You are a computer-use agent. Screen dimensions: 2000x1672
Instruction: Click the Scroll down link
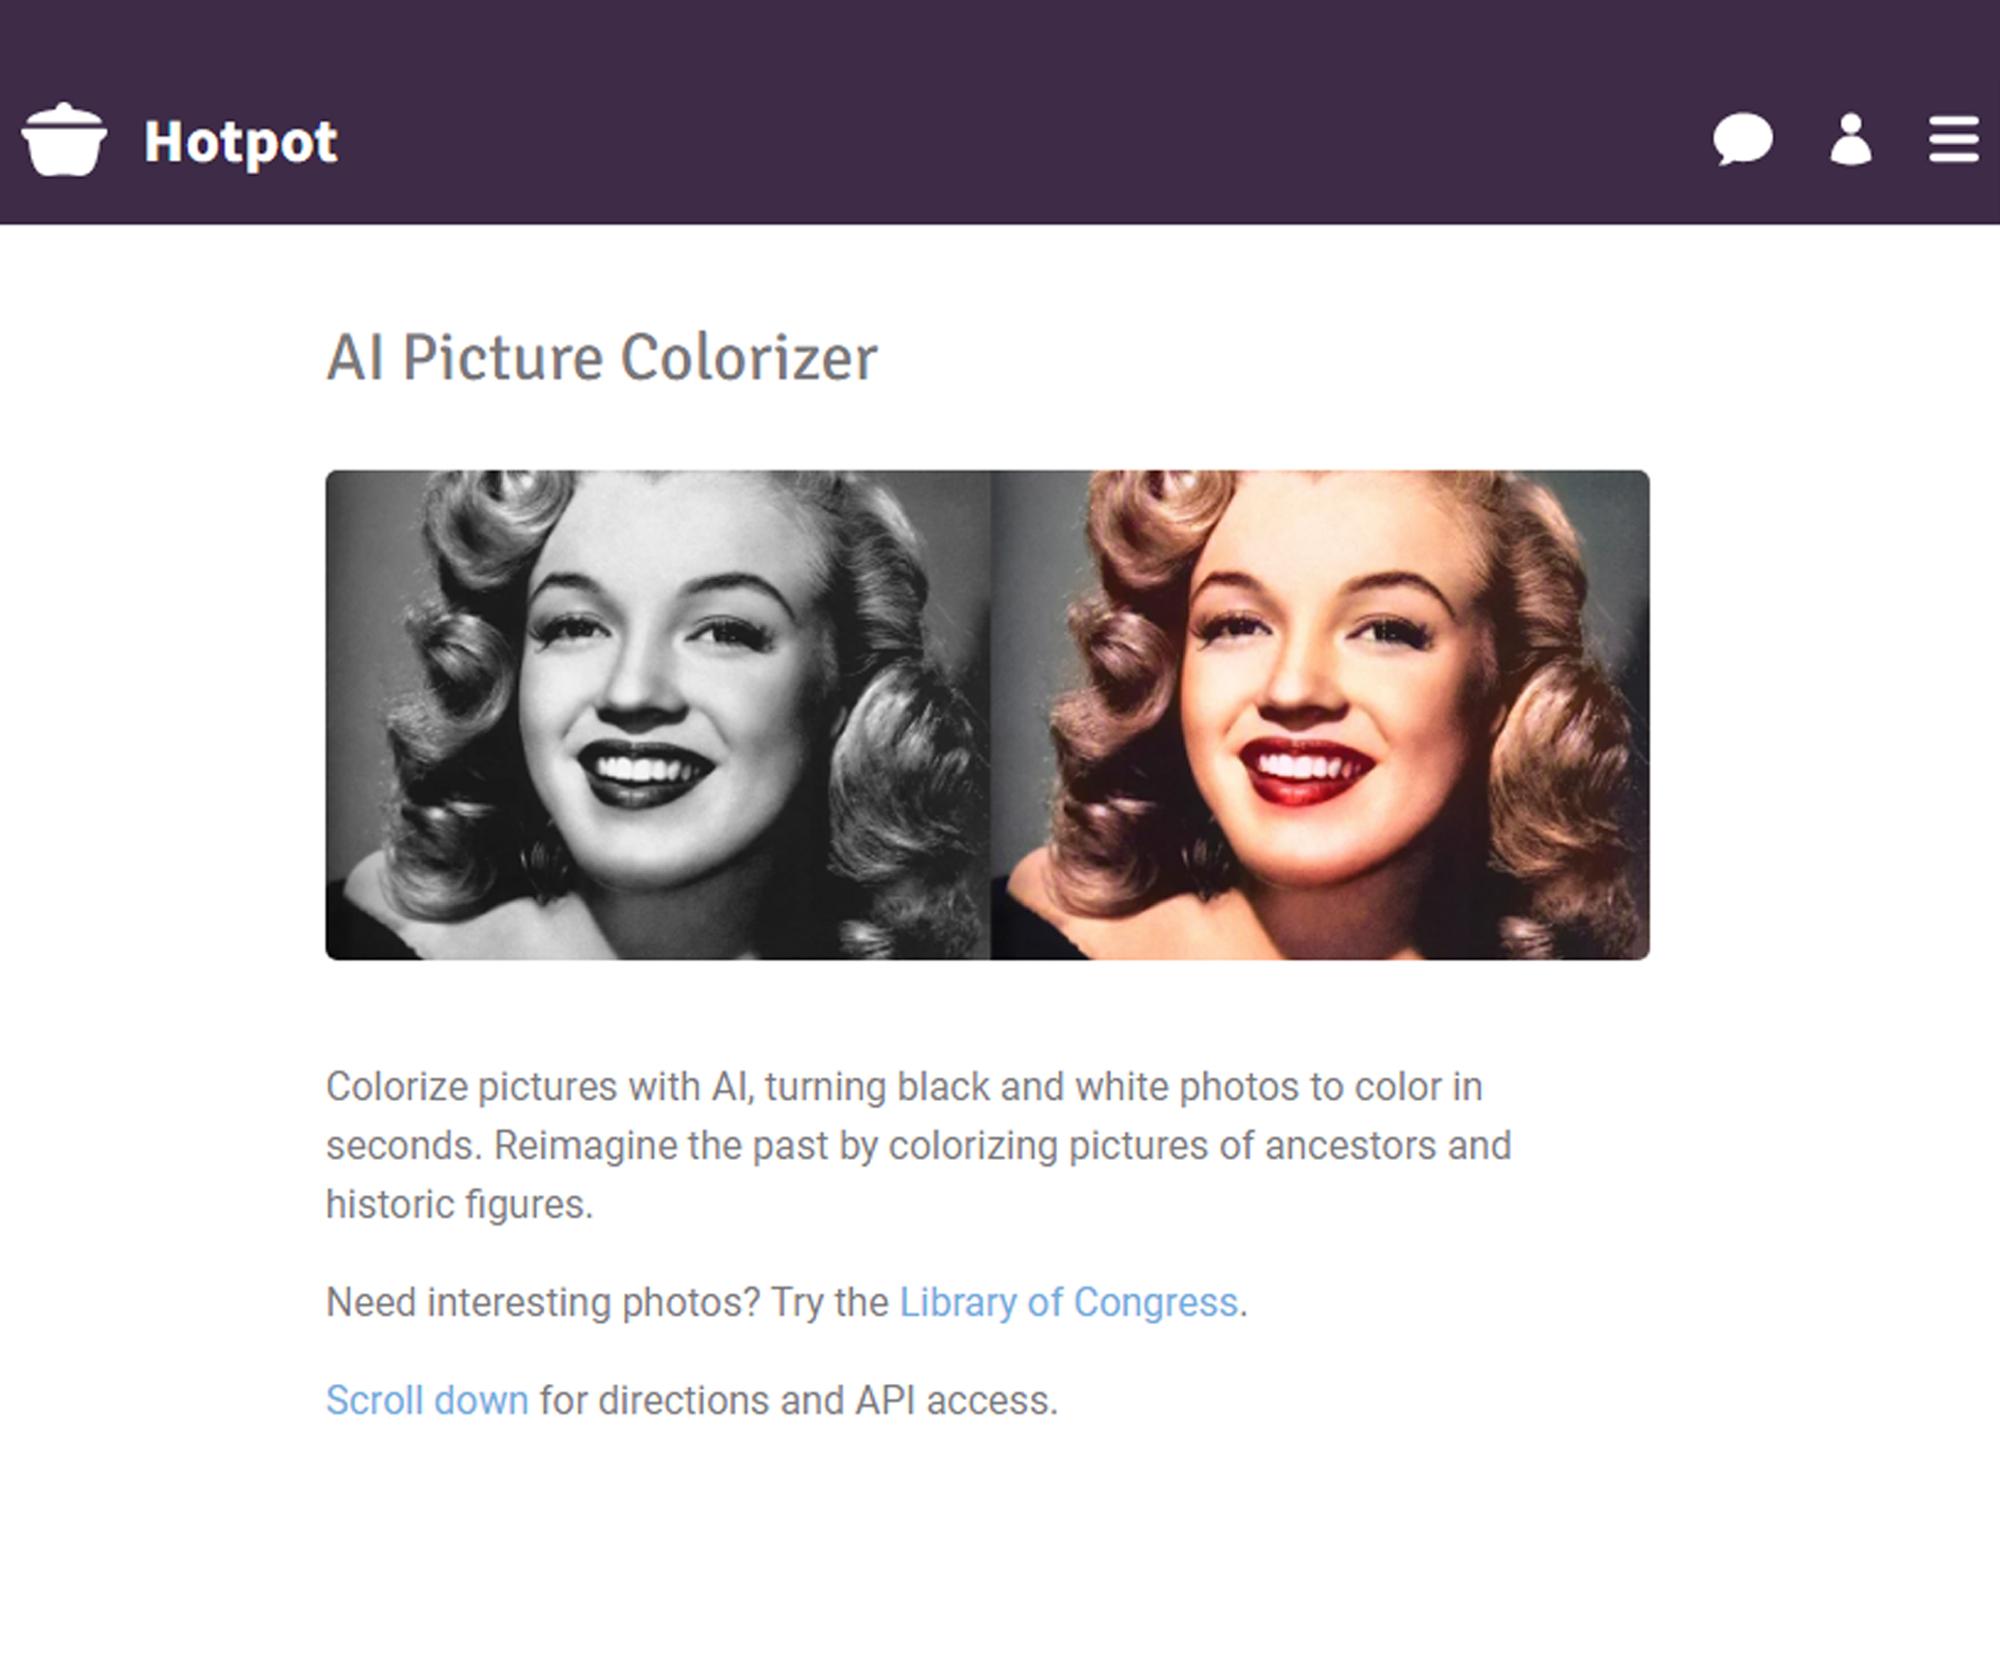point(427,1401)
